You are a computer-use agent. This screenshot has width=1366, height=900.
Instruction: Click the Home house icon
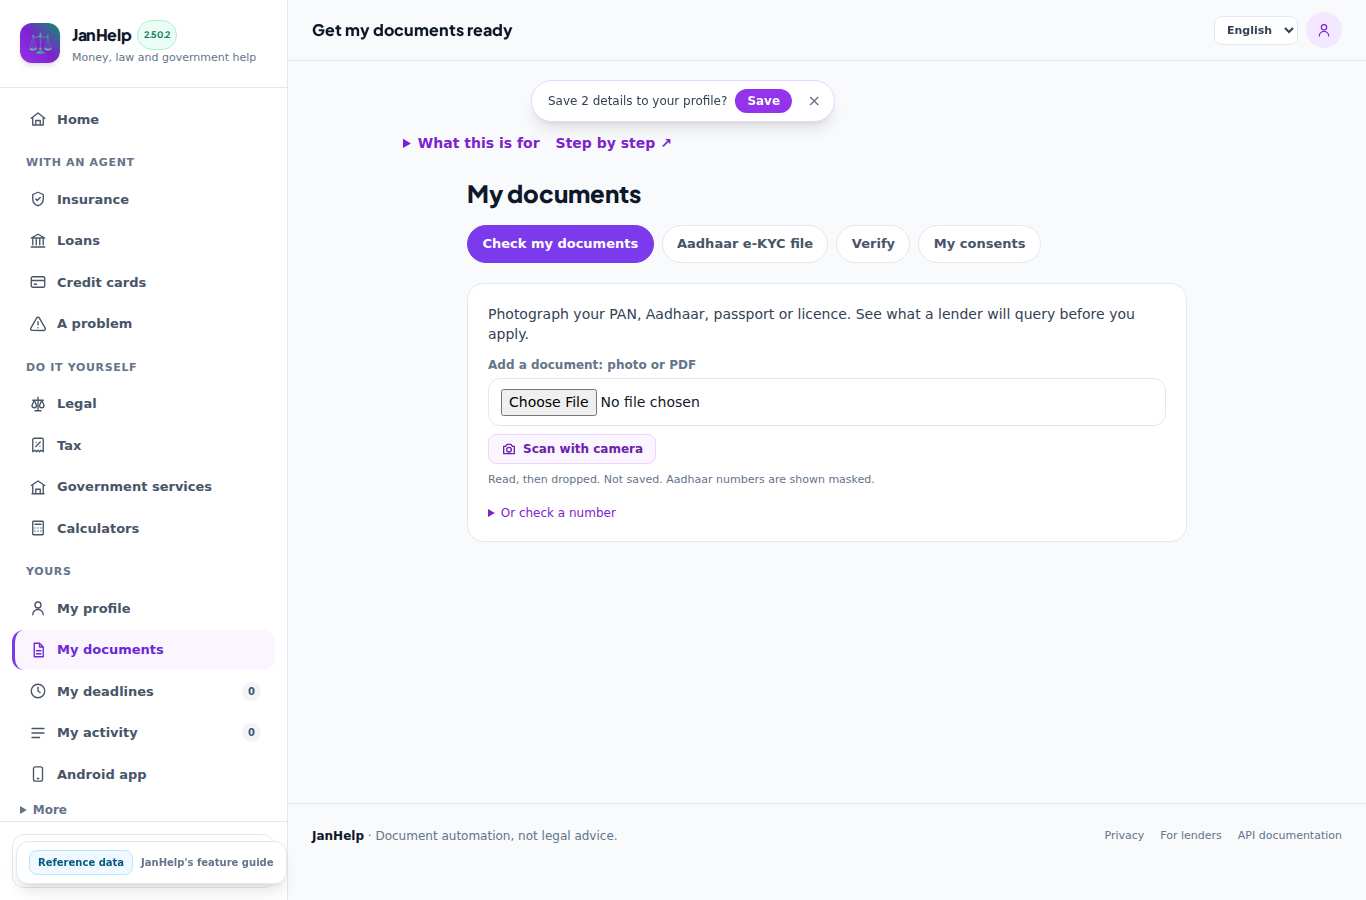point(38,119)
